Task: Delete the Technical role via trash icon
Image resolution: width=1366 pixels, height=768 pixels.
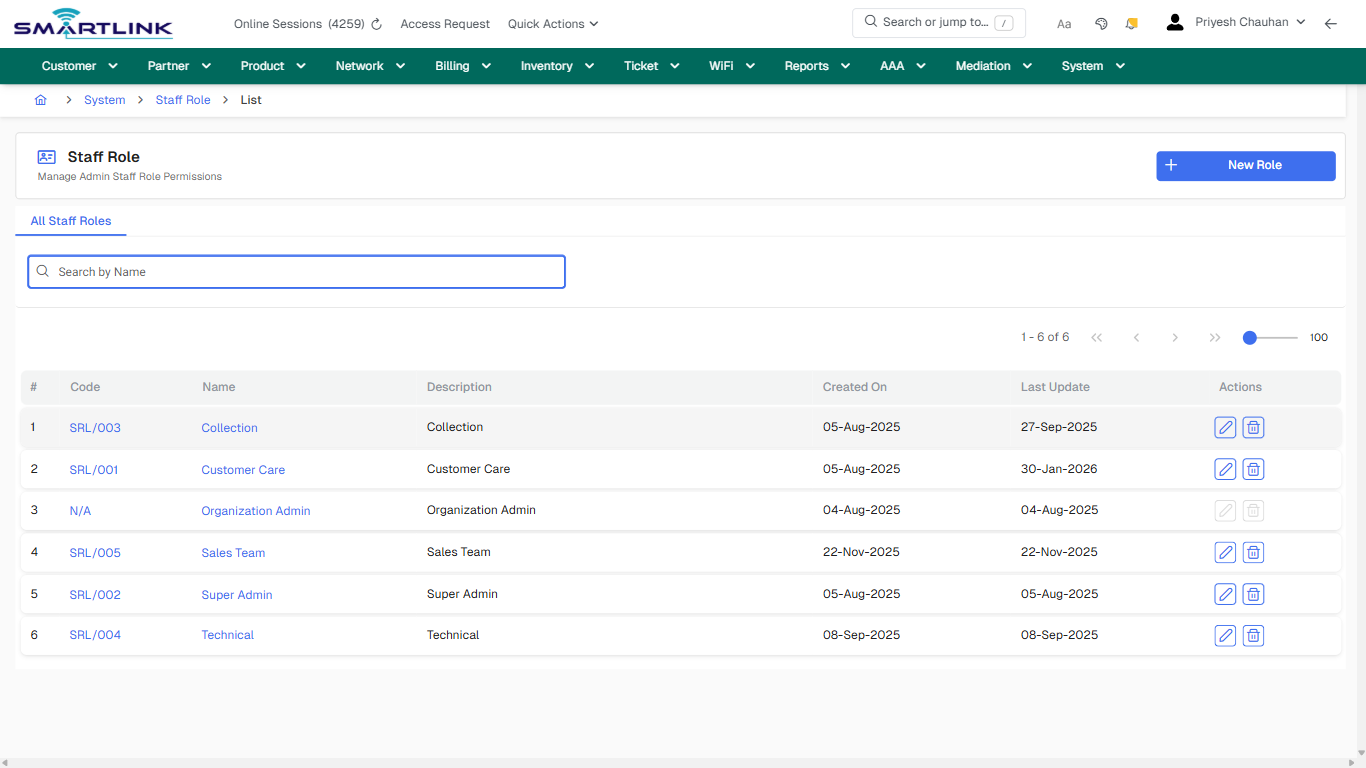Action: tap(1253, 635)
